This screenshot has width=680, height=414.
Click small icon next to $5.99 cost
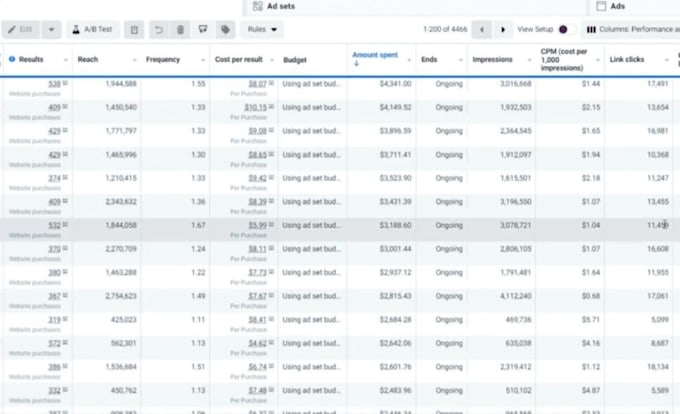tap(271, 225)
